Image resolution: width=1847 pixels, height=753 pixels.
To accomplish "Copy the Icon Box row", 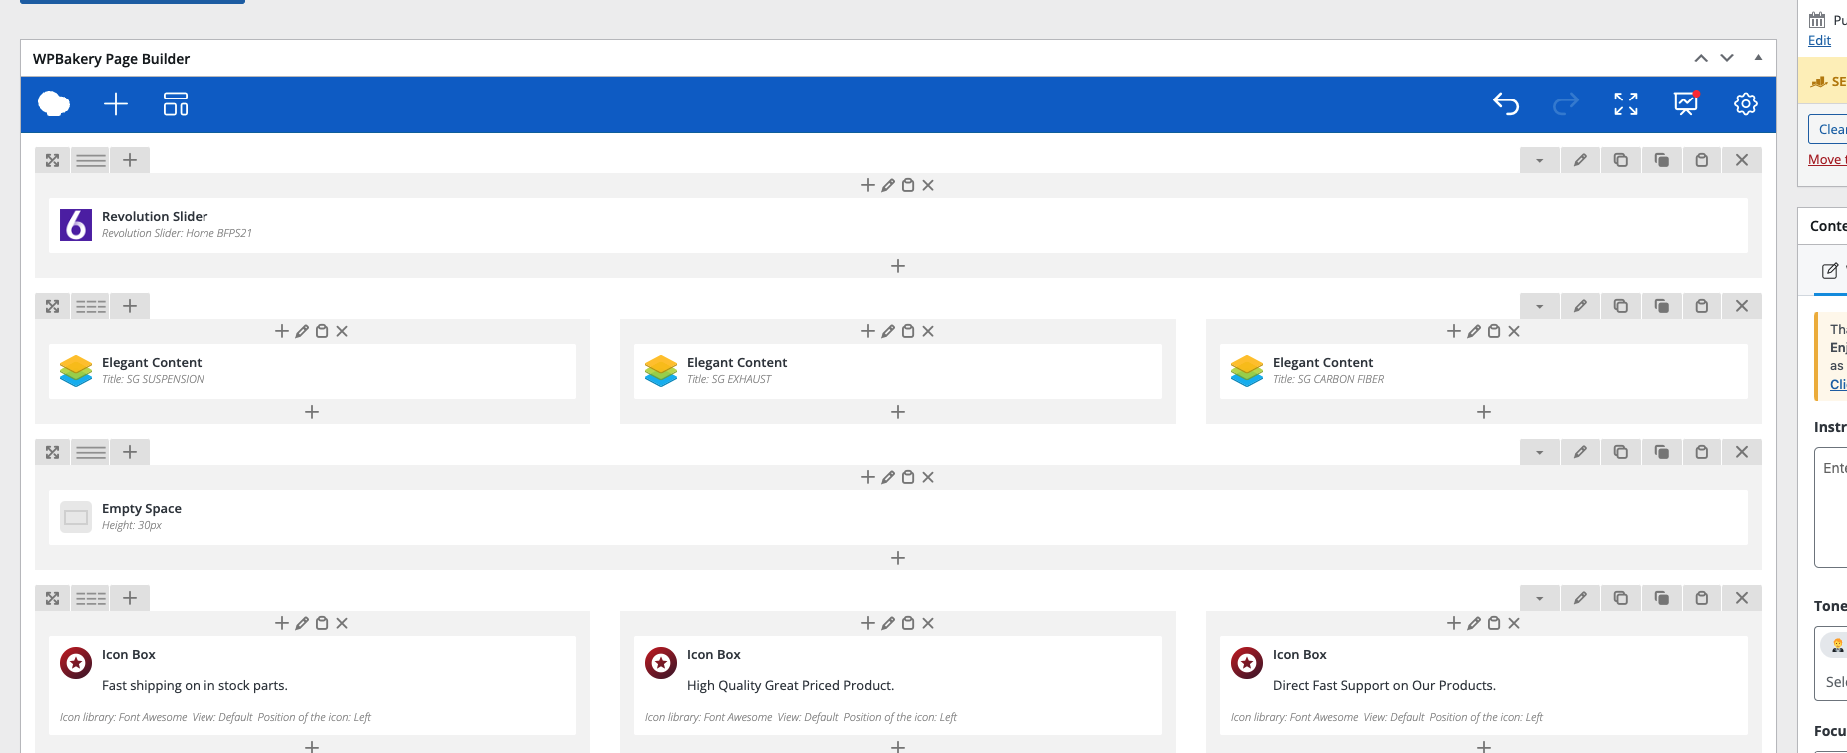I will (x=1621, y=598).
